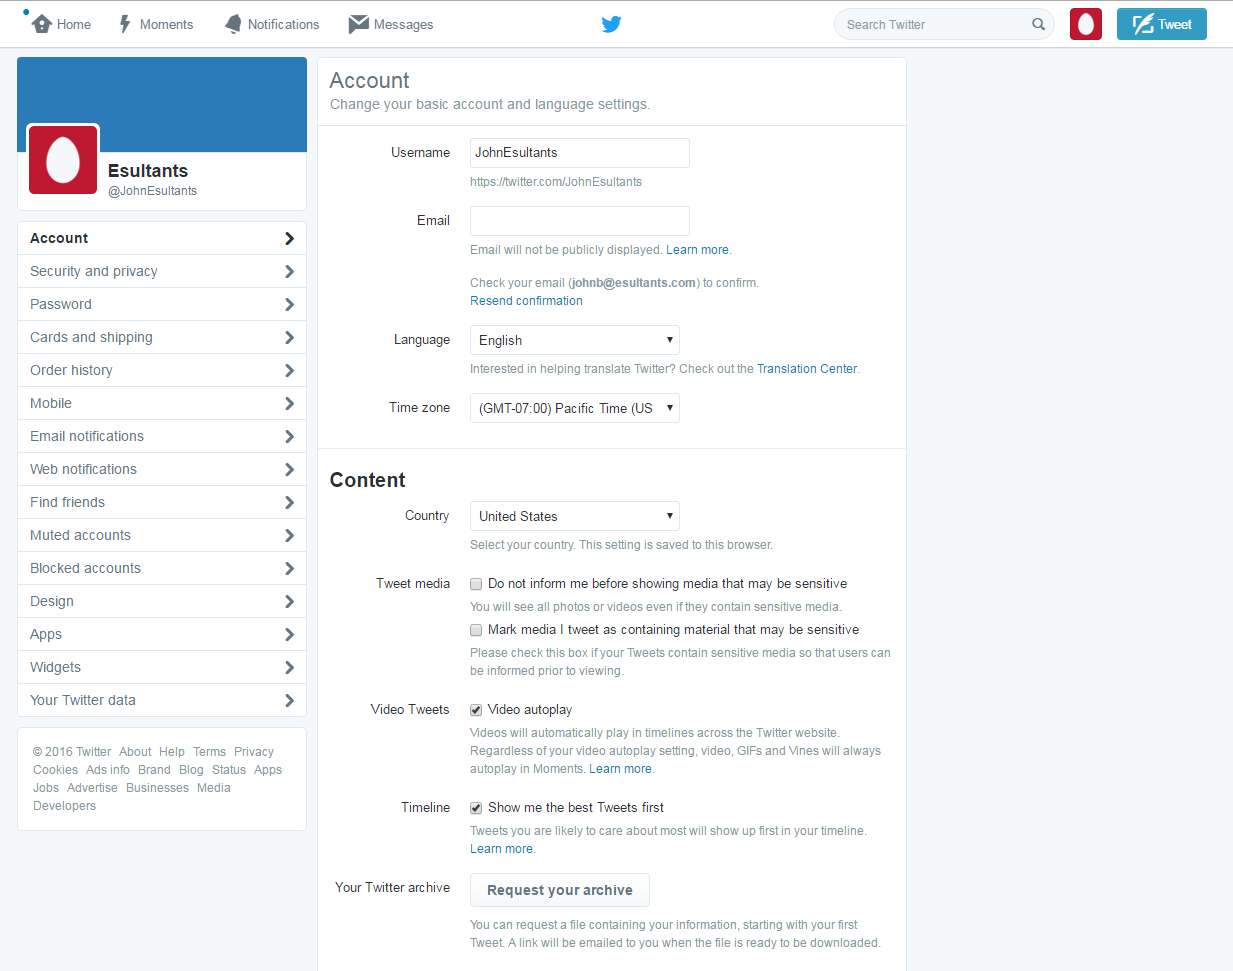Click the Tweet compose button
Image resolution: width=1233 pixels, height=971 pixels.
[x=1162, y=24]
